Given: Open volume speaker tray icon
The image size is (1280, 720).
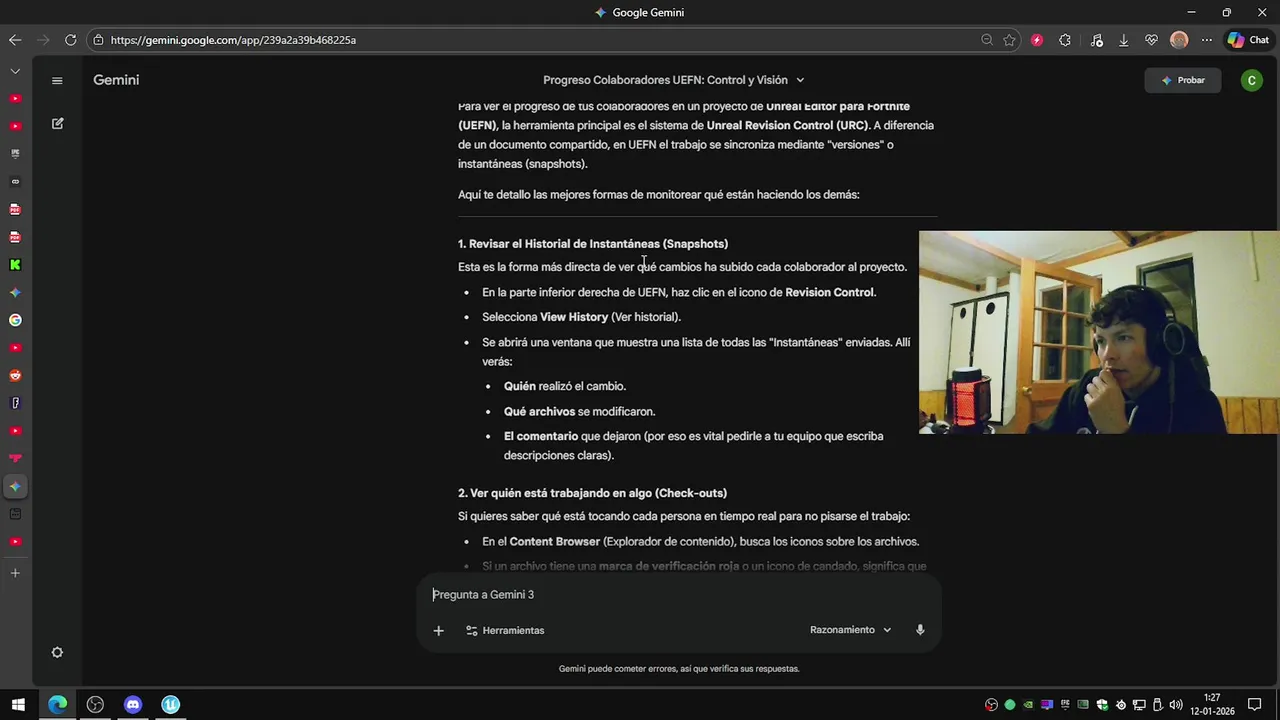Looking at the screenshot, I should tap(1176, 704).
